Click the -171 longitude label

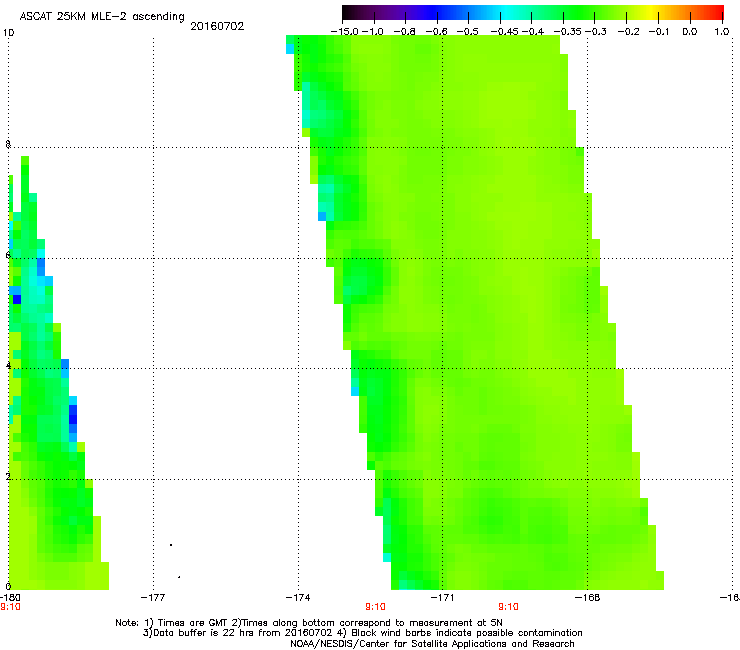pyautogui.click(x=442, y=598)
